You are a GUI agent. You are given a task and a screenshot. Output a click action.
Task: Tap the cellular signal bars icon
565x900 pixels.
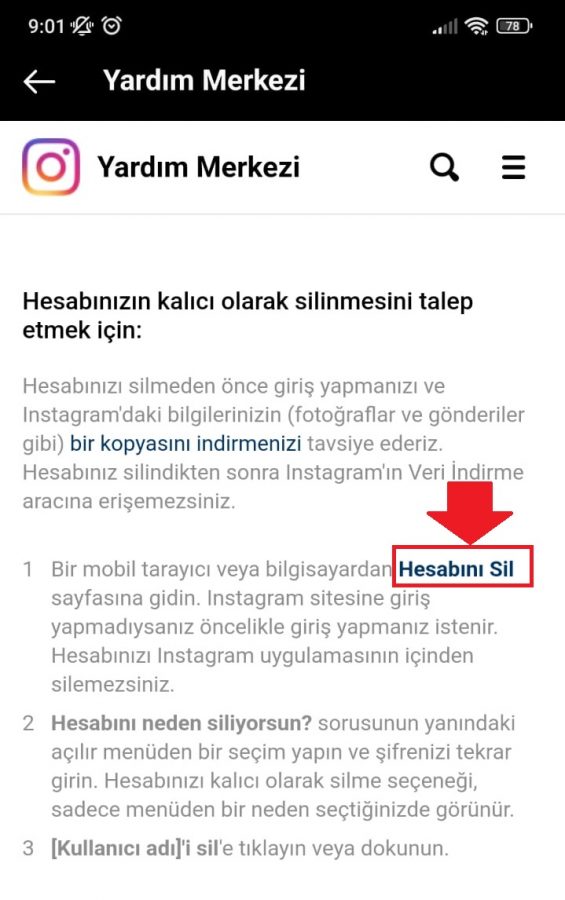[x=445, y=26]
